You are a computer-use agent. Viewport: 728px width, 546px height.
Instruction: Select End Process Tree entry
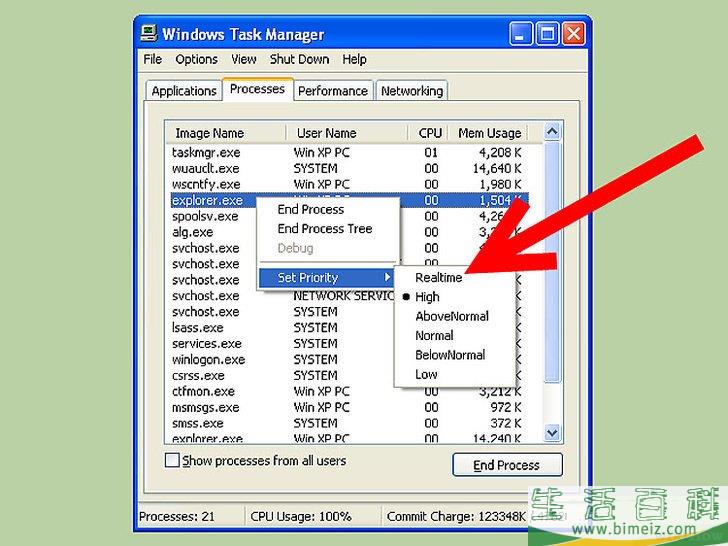[x=325, y=228]
